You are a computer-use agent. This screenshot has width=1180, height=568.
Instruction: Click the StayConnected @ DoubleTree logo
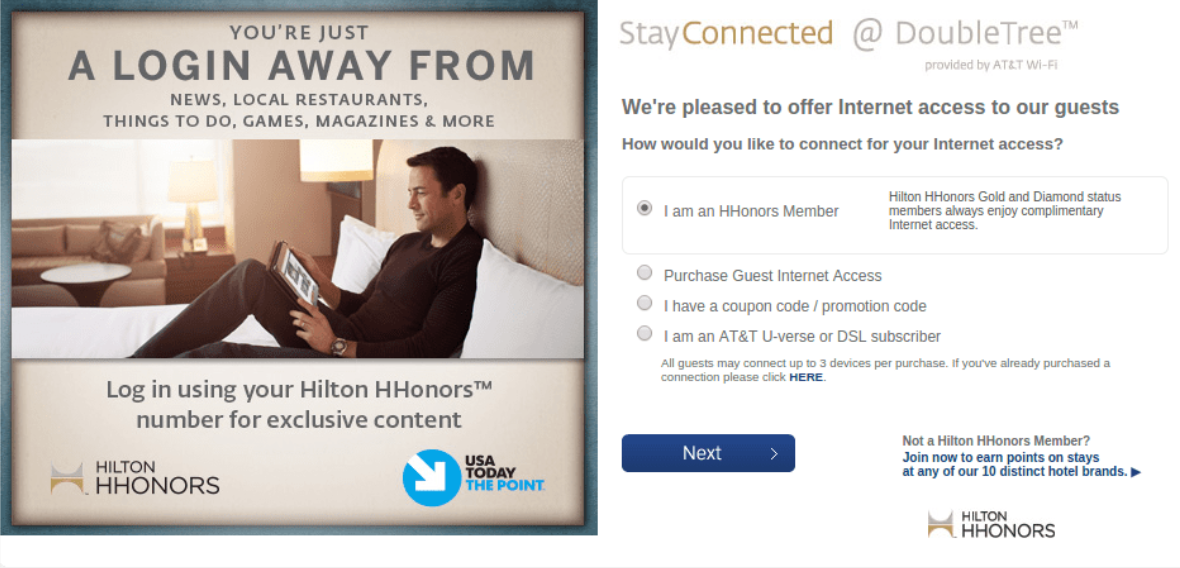coord(849,35)
